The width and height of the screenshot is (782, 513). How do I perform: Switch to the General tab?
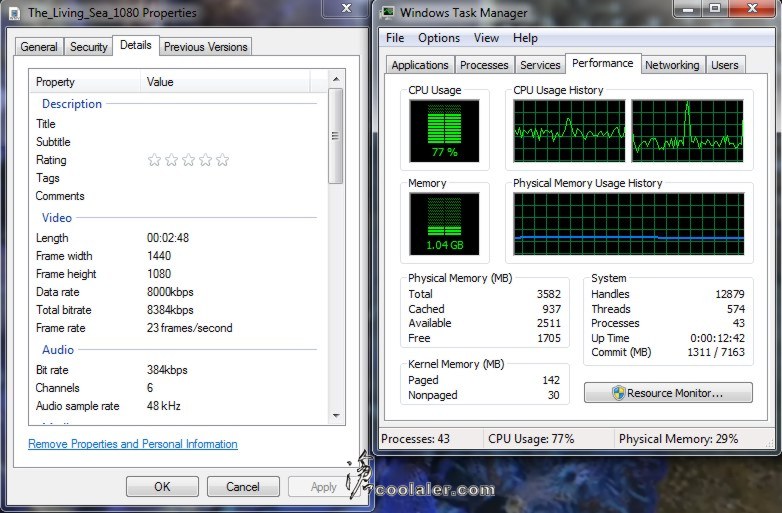point(39,47)
